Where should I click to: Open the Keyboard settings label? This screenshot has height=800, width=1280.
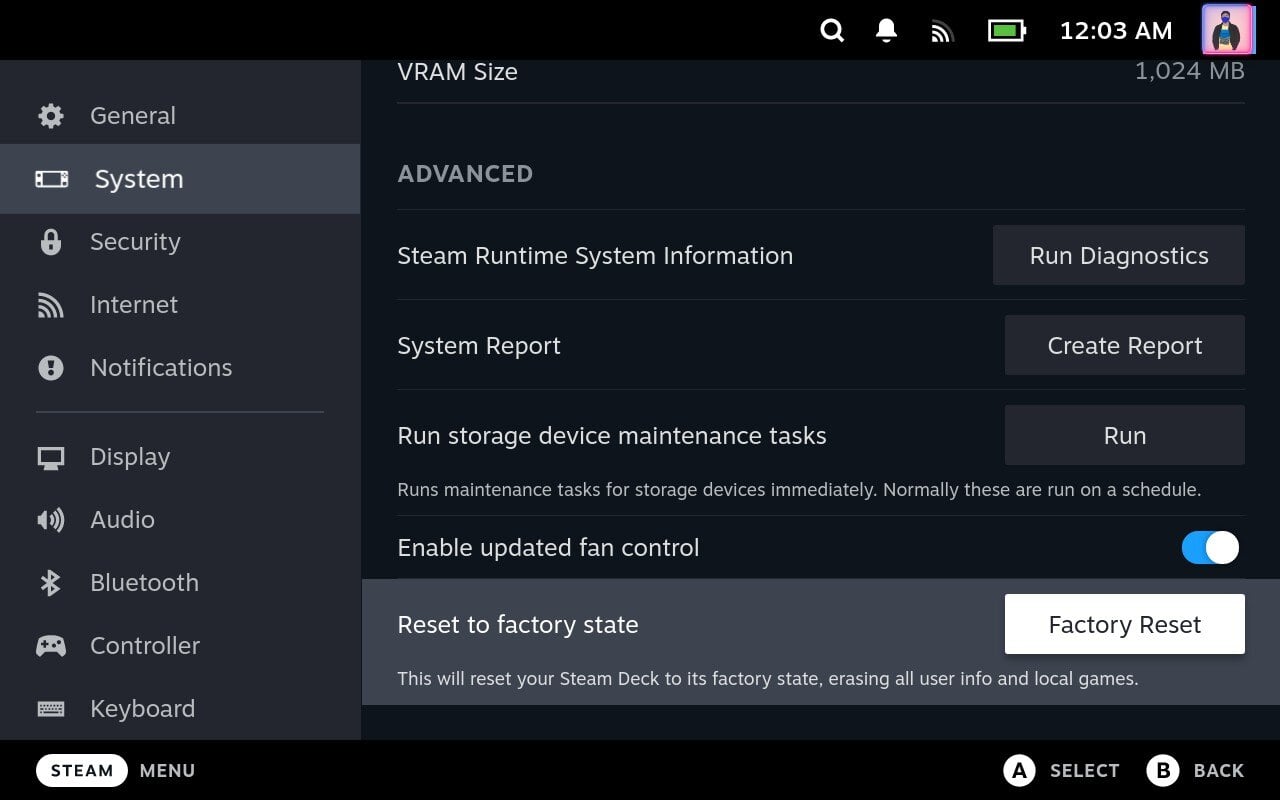click(x=142, y=709)
